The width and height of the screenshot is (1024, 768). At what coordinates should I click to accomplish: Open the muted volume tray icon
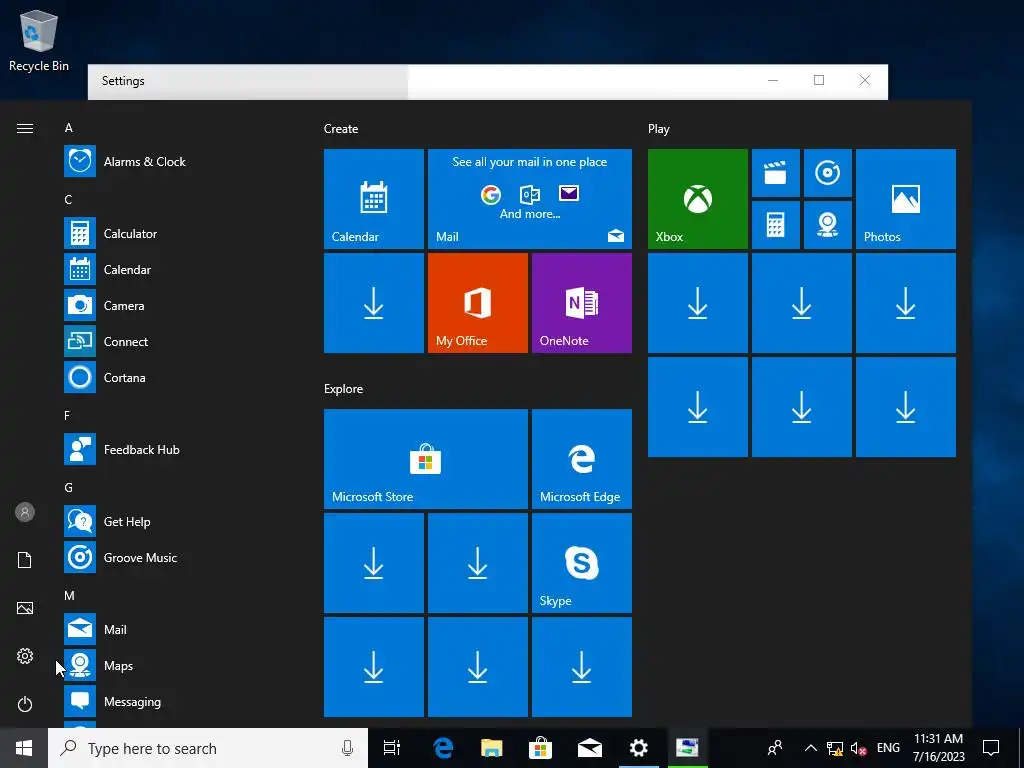pos(858,748)
